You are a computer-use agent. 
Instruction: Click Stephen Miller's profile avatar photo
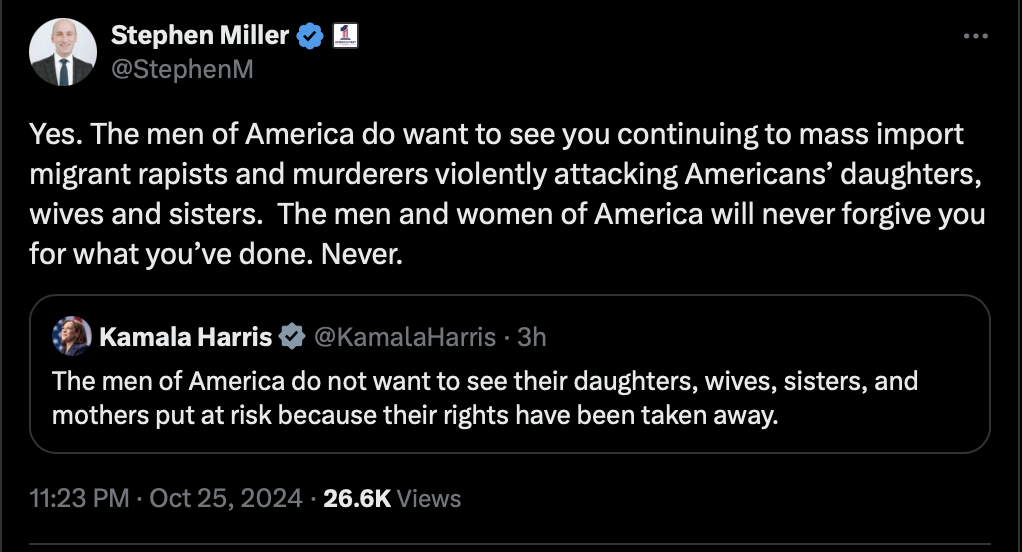63,51
